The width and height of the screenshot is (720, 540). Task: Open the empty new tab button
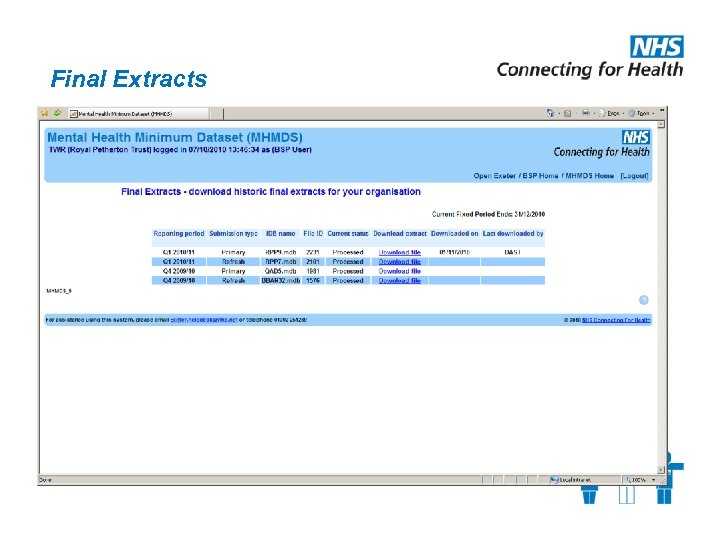216,113
